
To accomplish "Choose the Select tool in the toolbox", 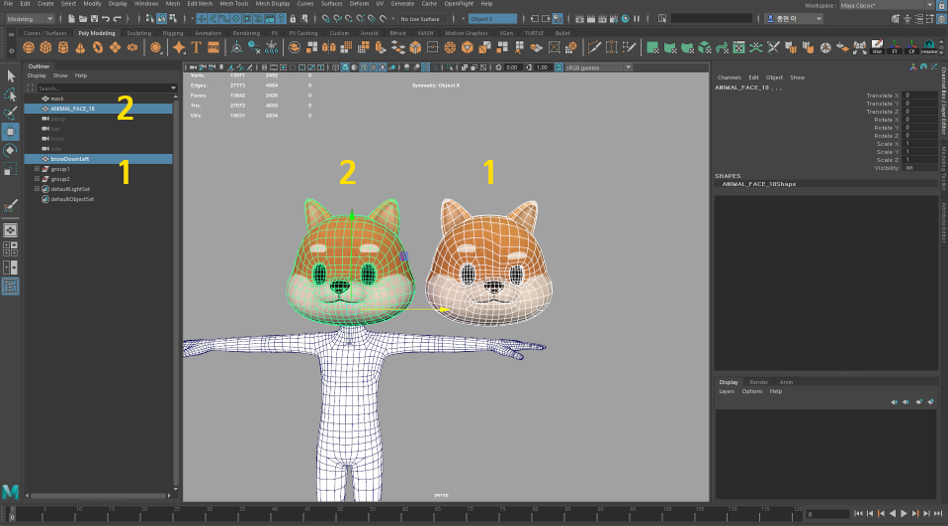I will coord(10,76).
